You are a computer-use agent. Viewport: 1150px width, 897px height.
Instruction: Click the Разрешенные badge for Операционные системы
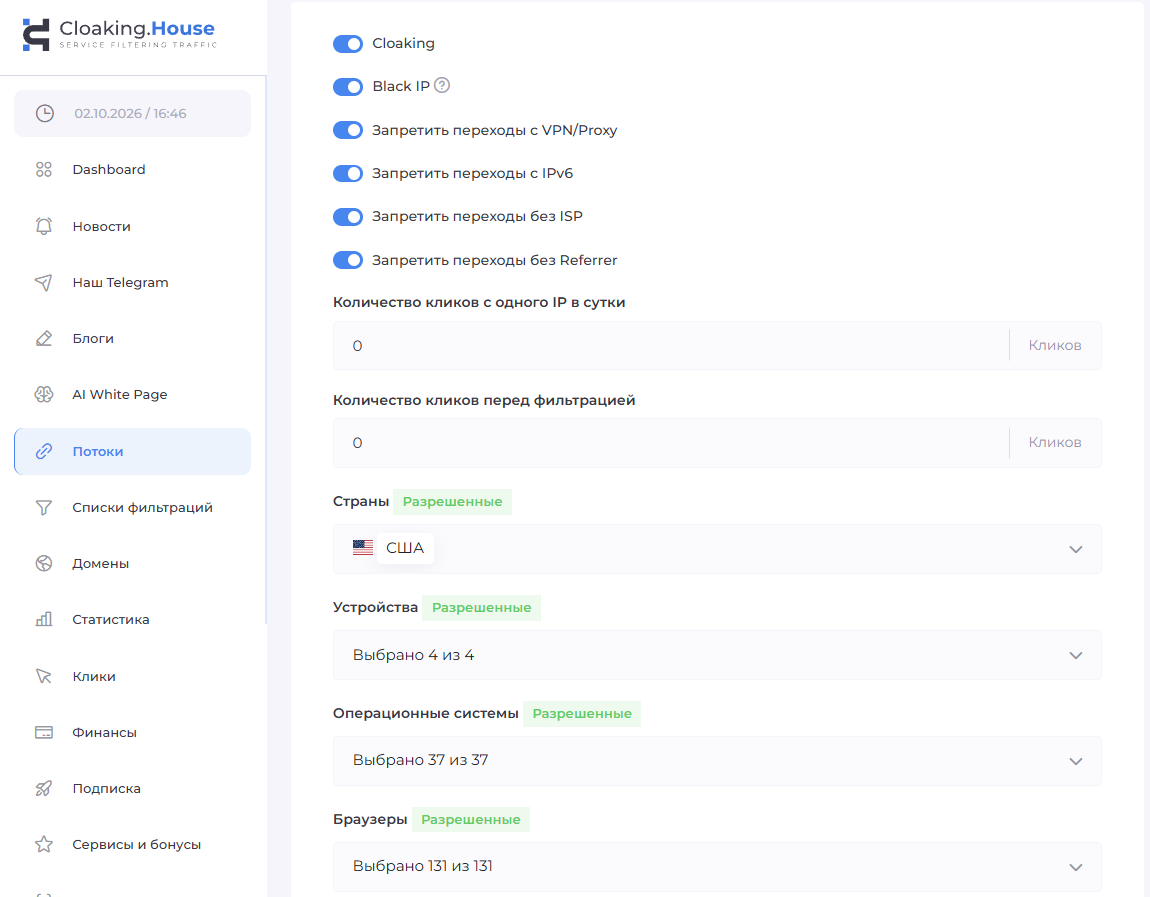click(x=582, y=714)
